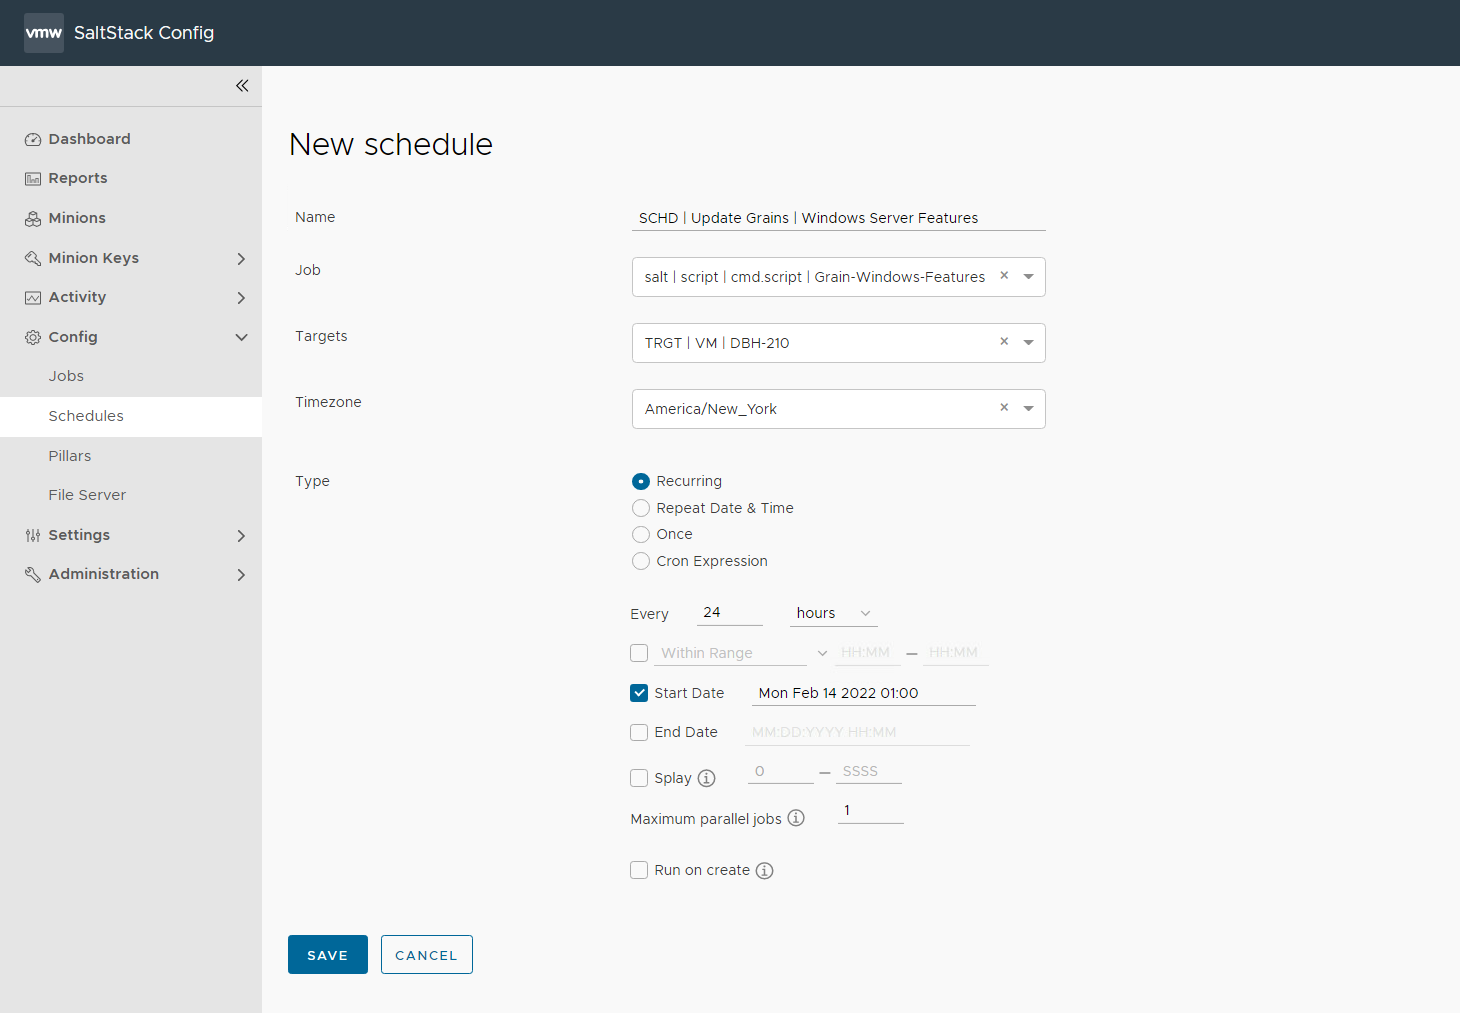Open Jobs under Config
The width and height of the screenshot is (1460, 1013).
(x=66, y=376)
